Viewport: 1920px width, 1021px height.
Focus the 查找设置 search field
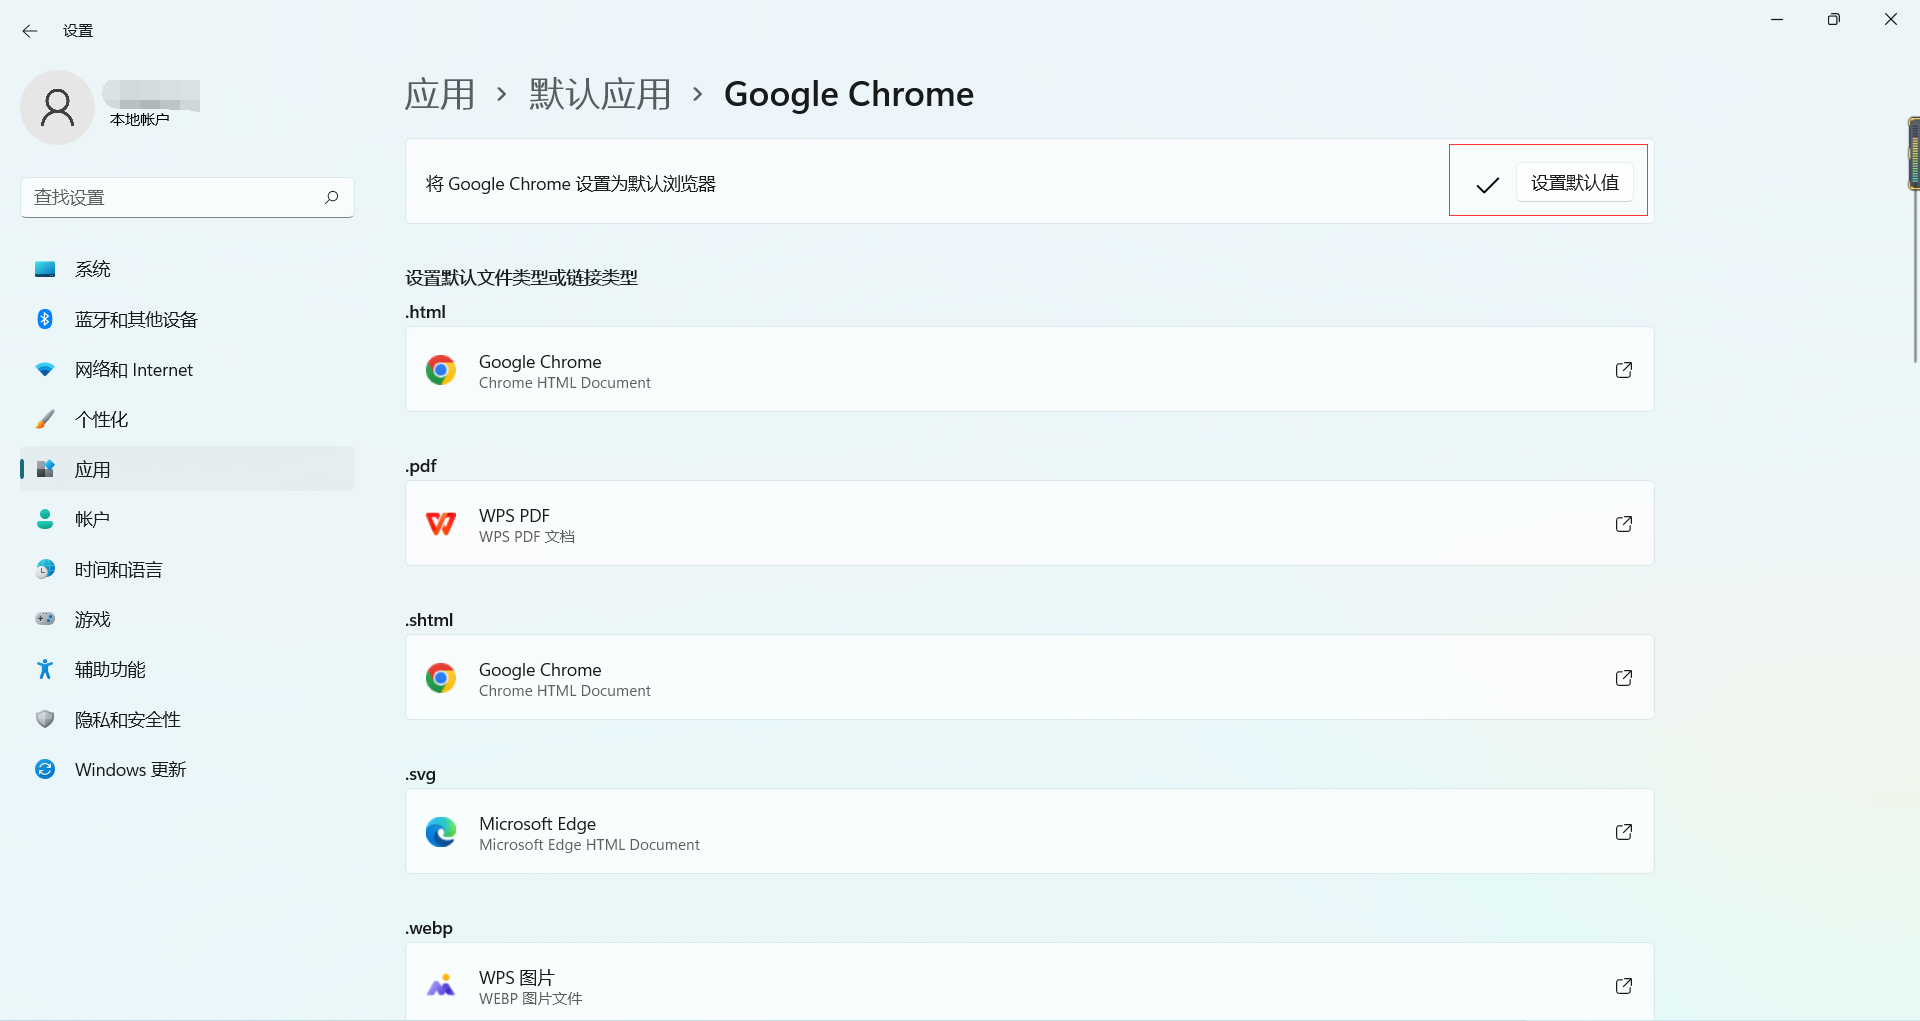(187, 197)
